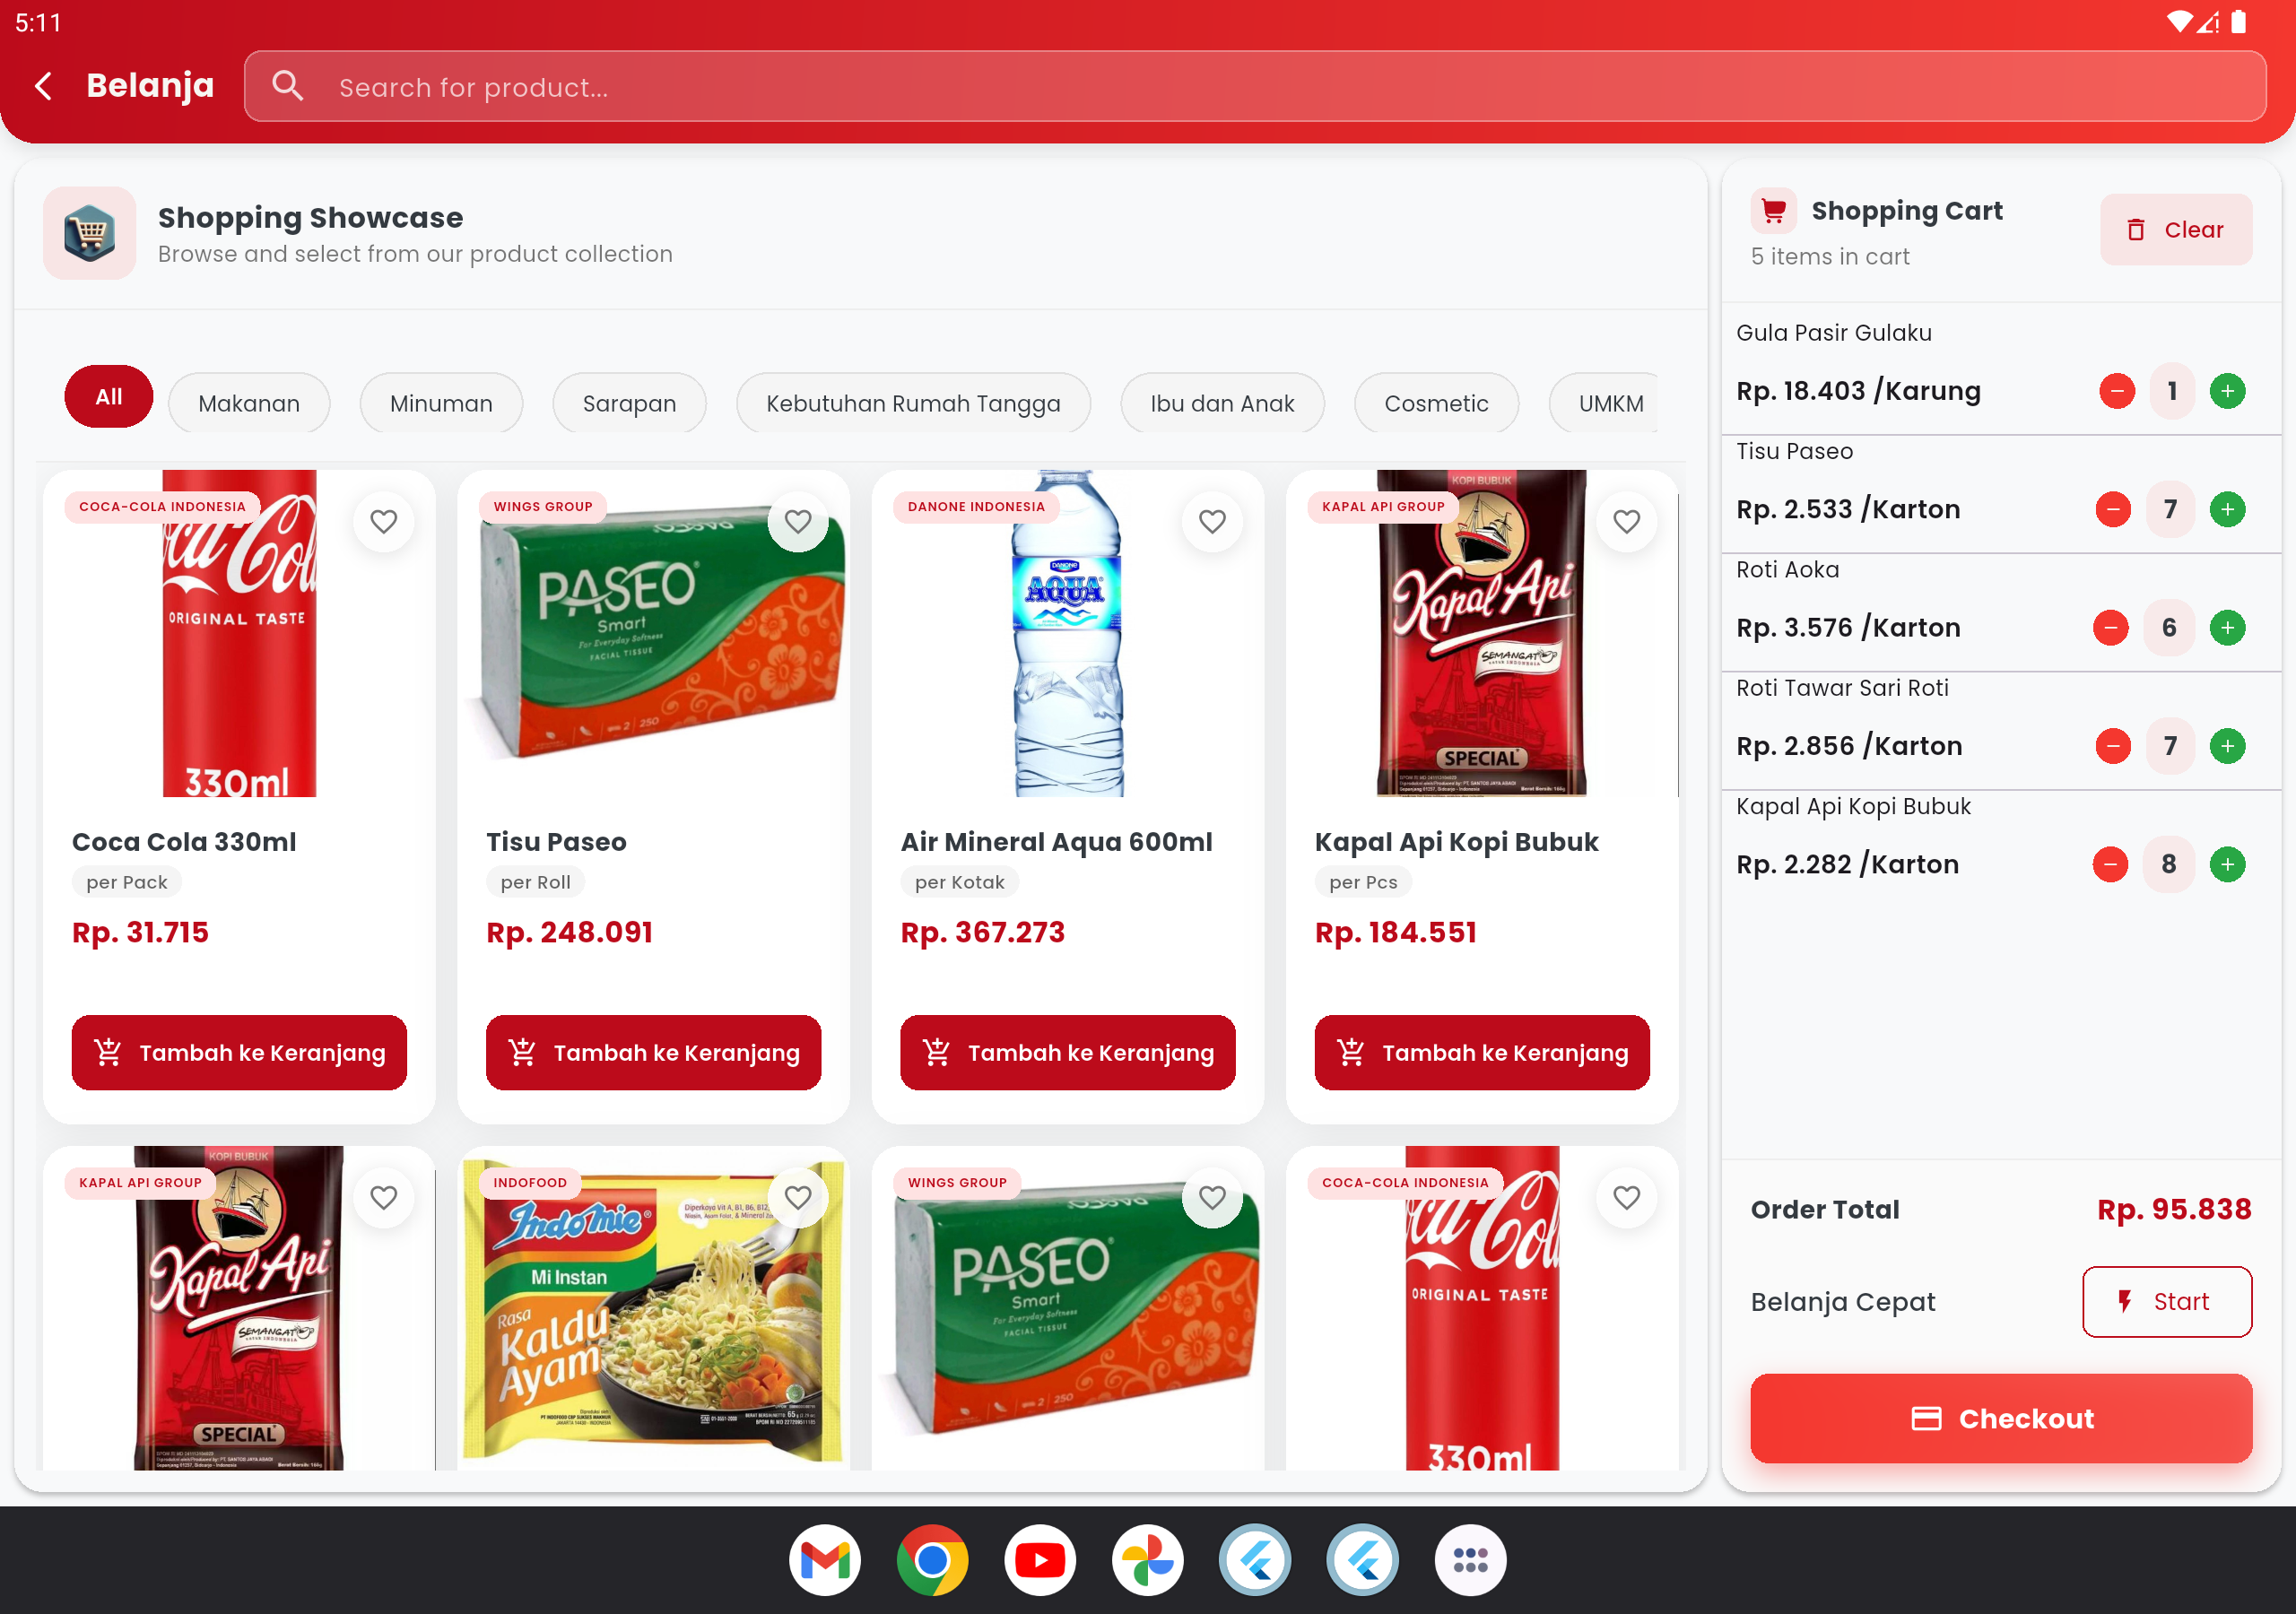Image resolution: width=2296 pixels, height=1614 pixels.
Task: Start Belanja Cepat quick shopping
Action: click(x=2166, y=1301)
